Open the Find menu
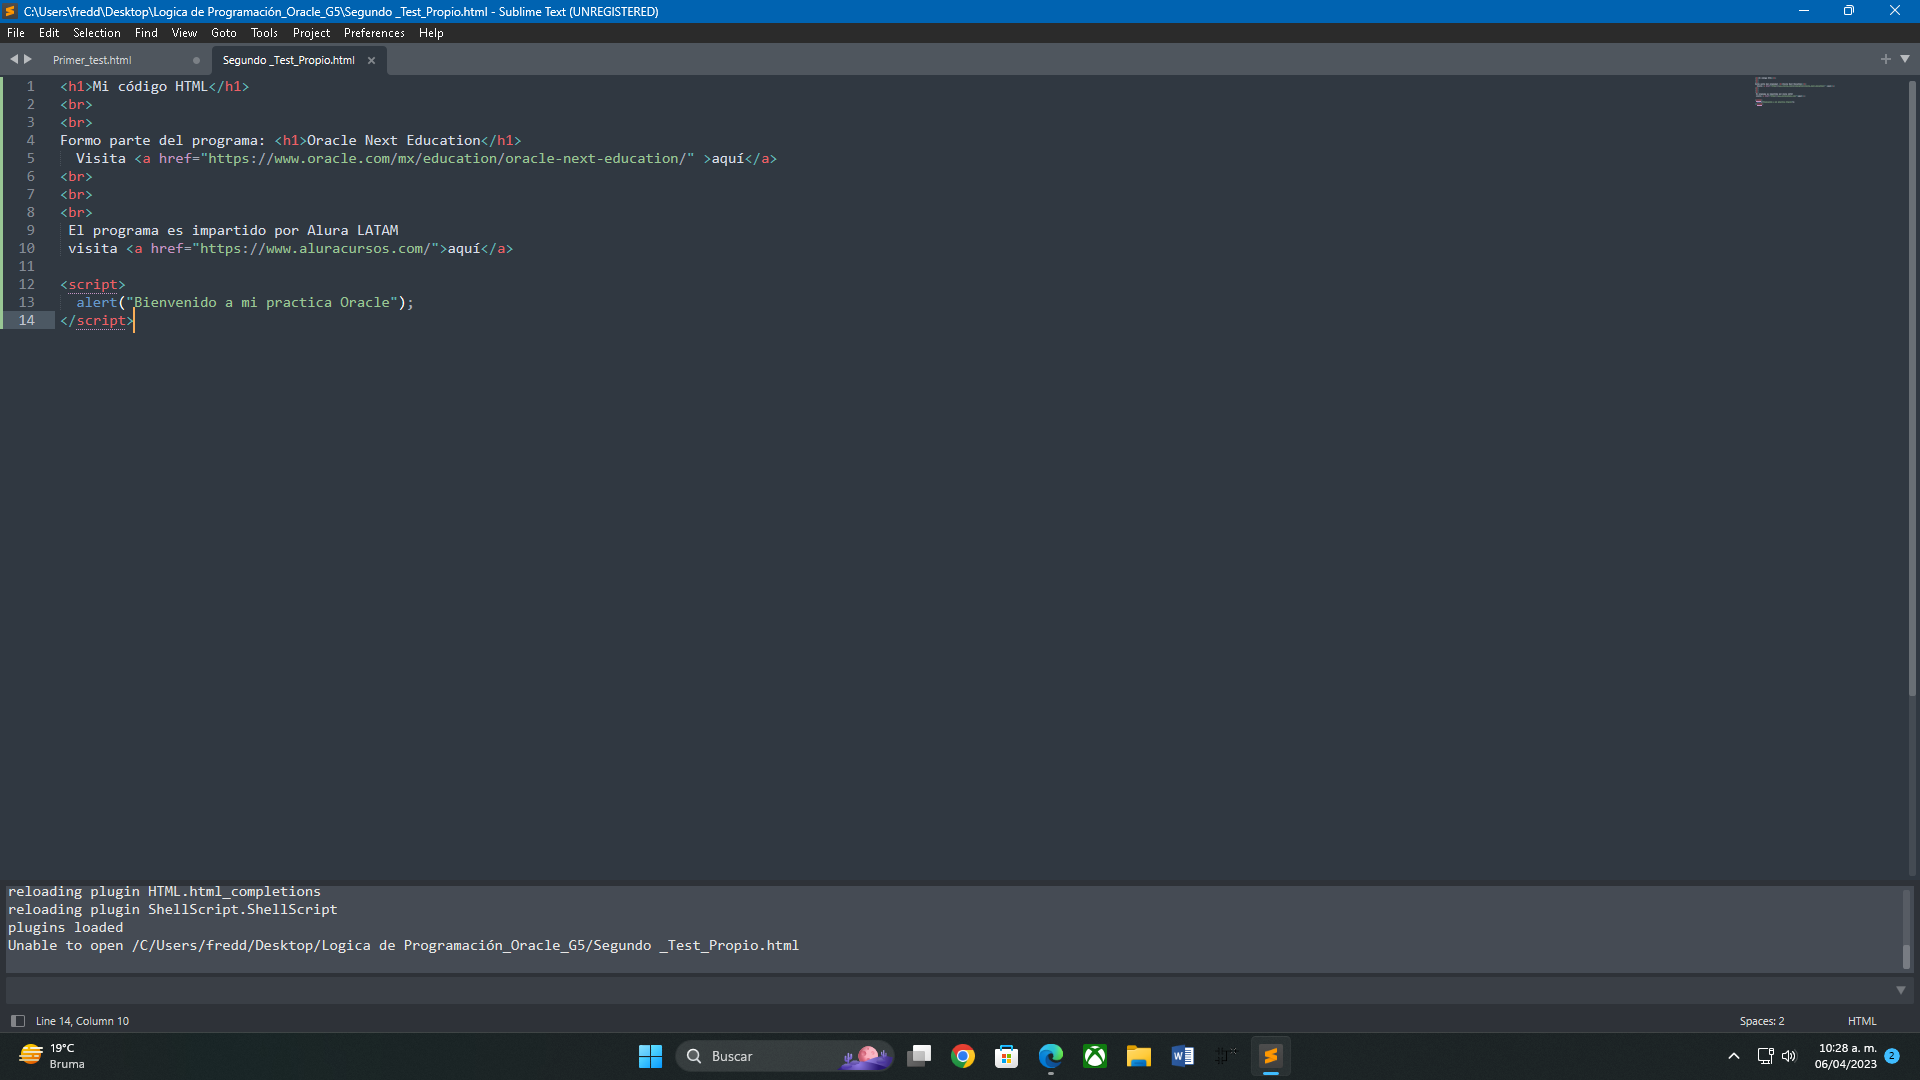This screenshot has width=1920, height=1080. pos(146,33)
